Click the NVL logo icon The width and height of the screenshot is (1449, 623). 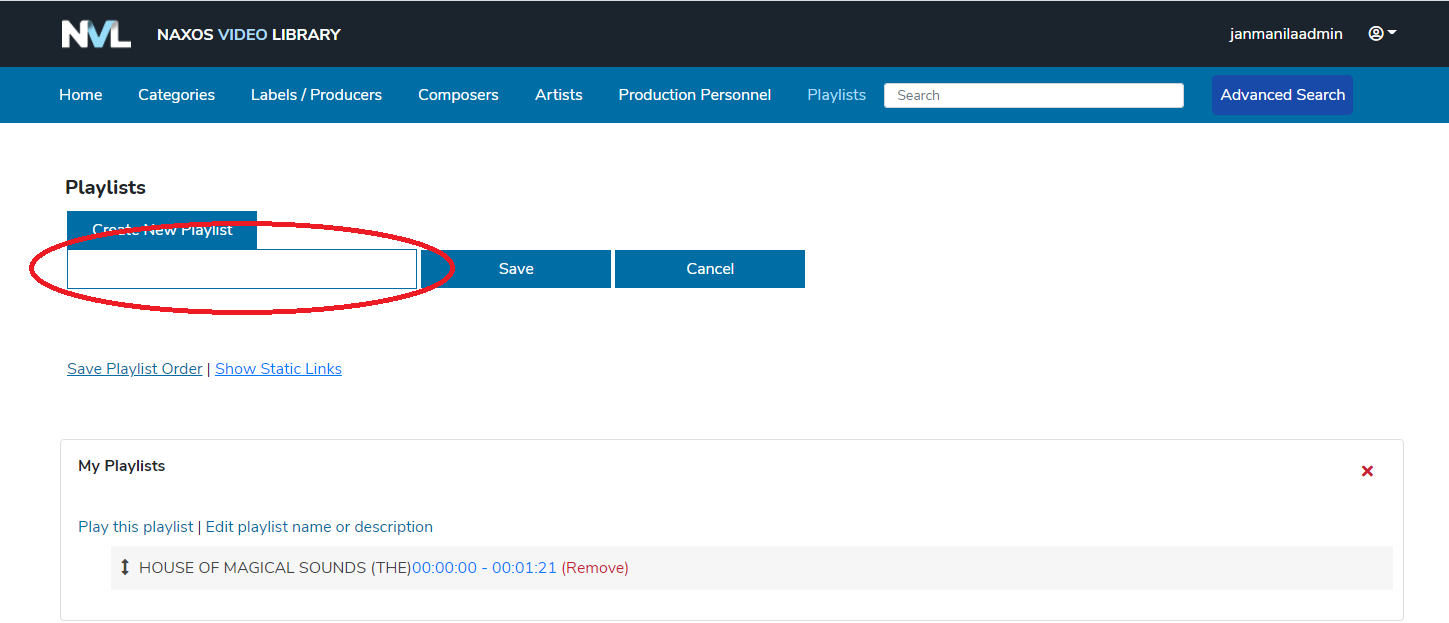tap(96, 34)
